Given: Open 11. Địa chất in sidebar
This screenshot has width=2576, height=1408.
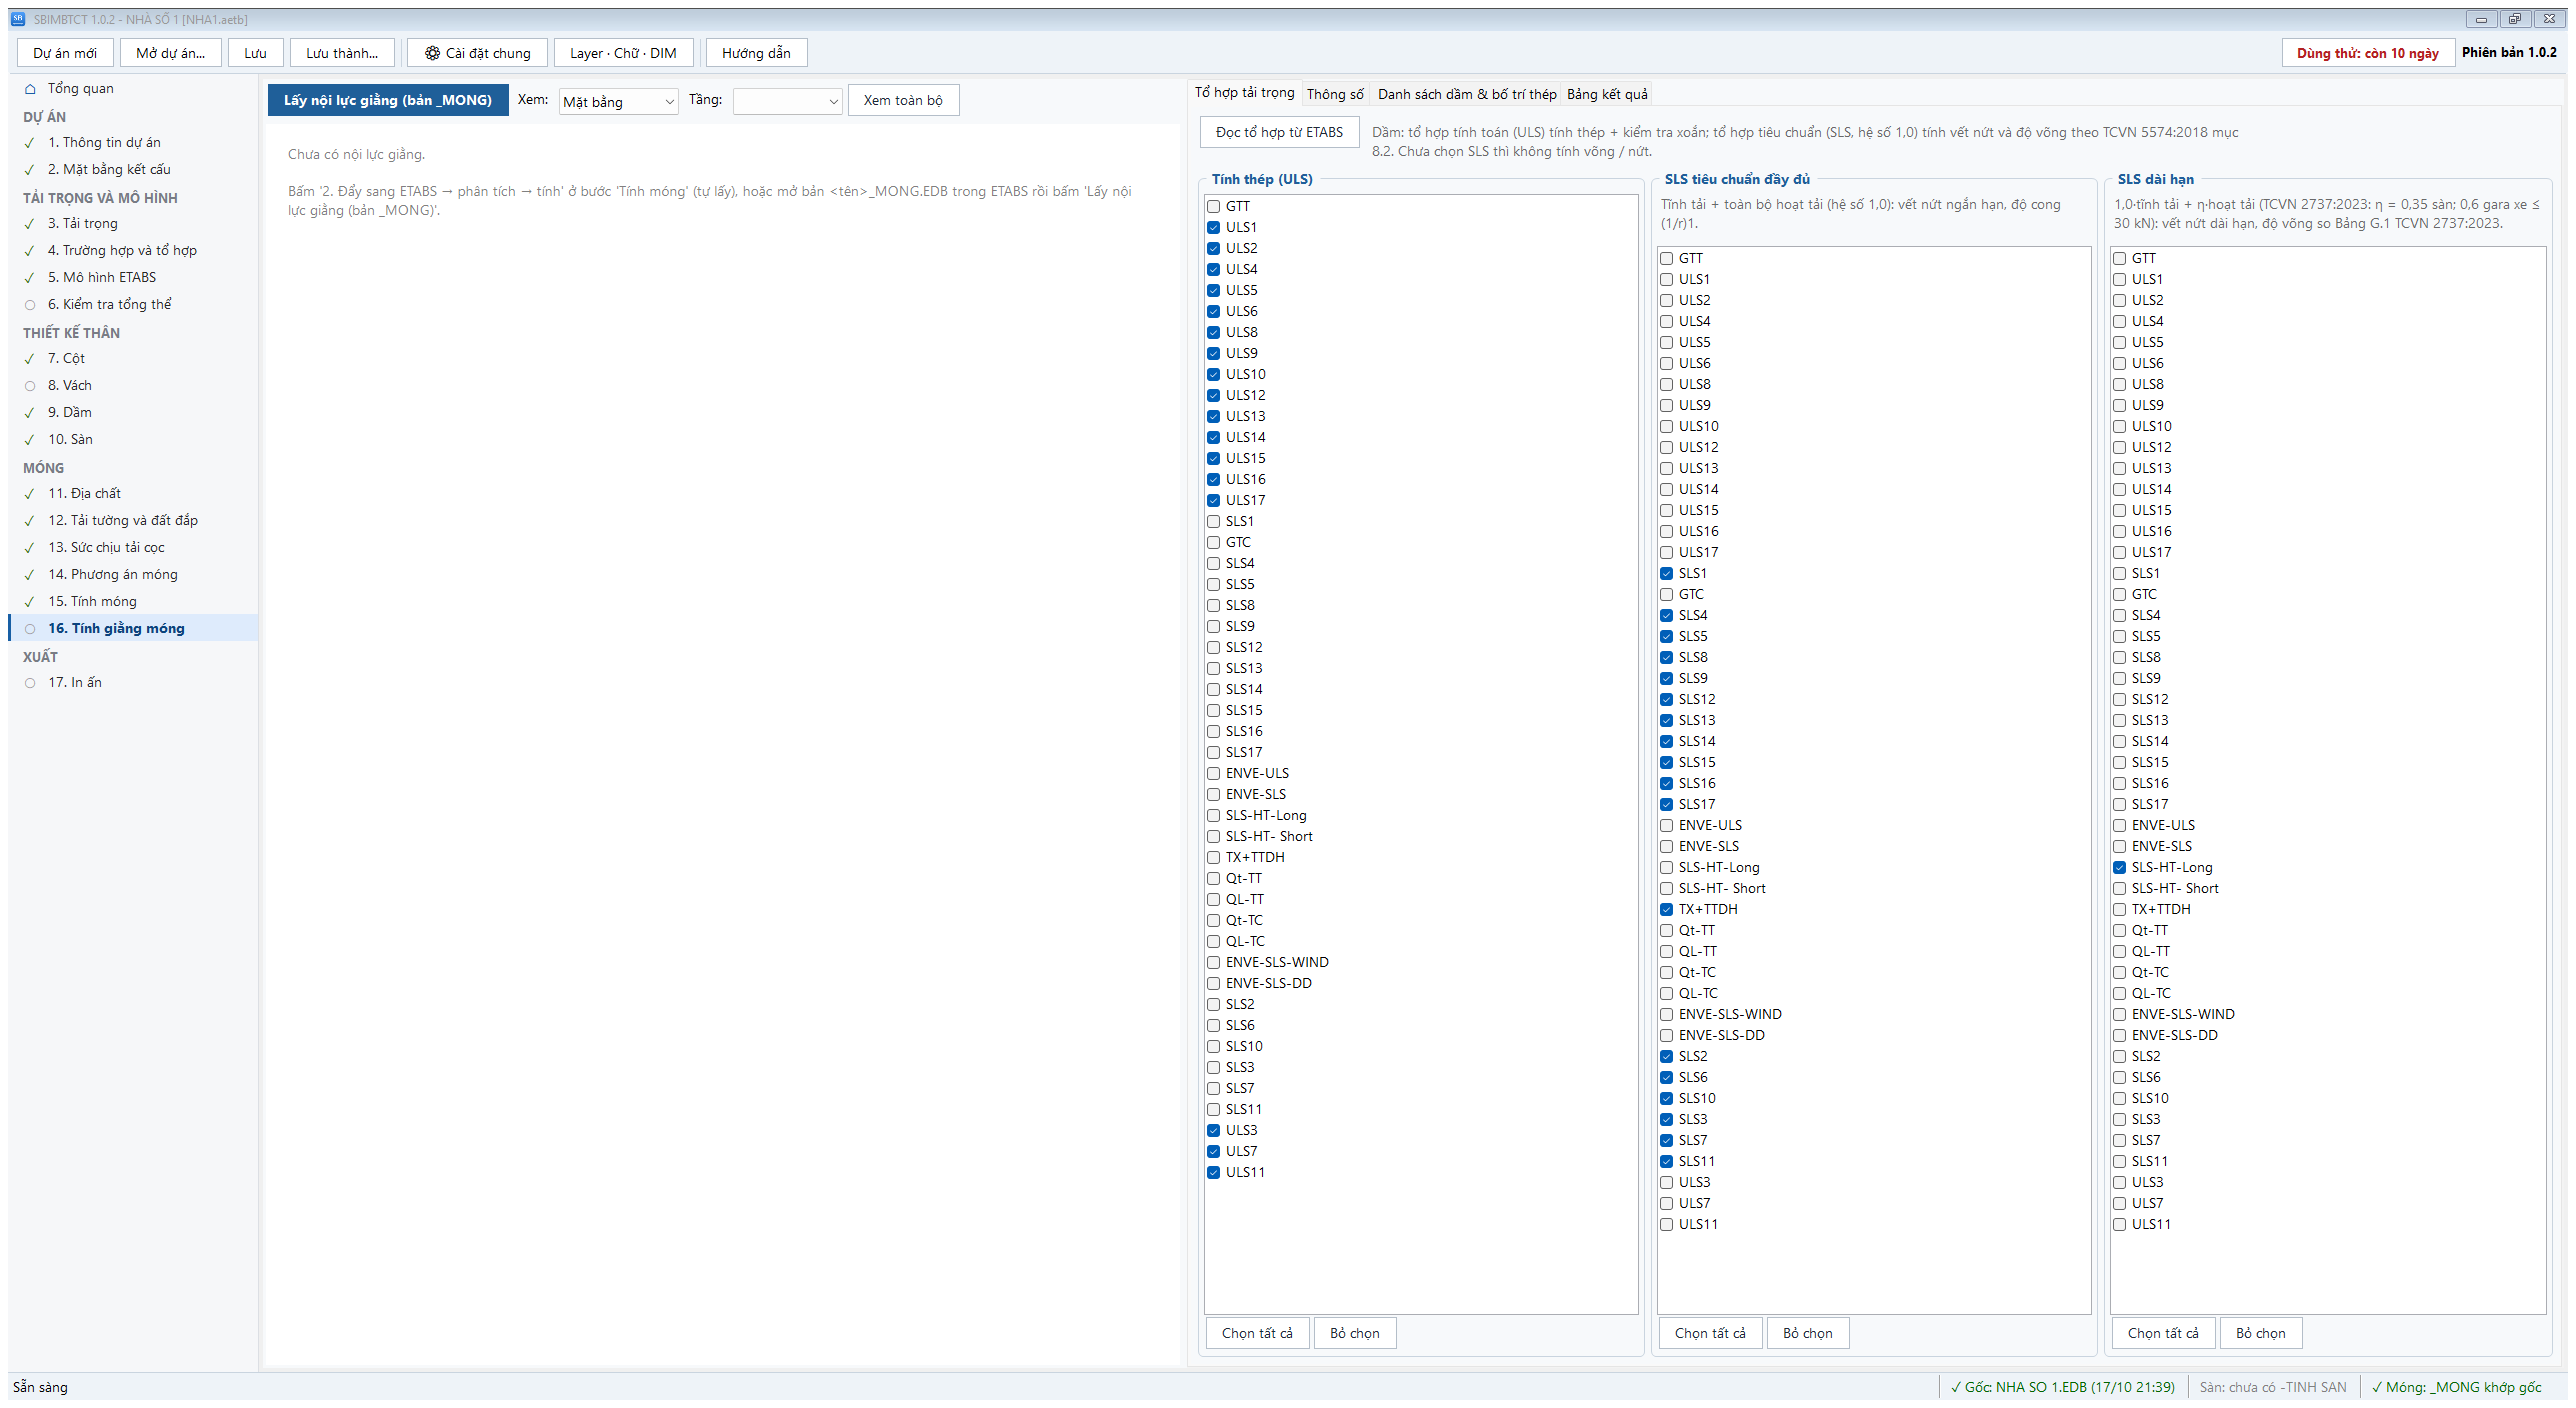Looking at the screenshot, I should [x=133, y=493].
